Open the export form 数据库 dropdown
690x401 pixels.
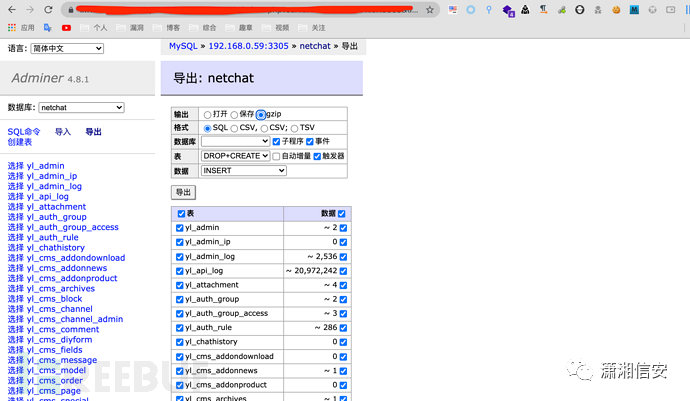click(x=235, y=141)
